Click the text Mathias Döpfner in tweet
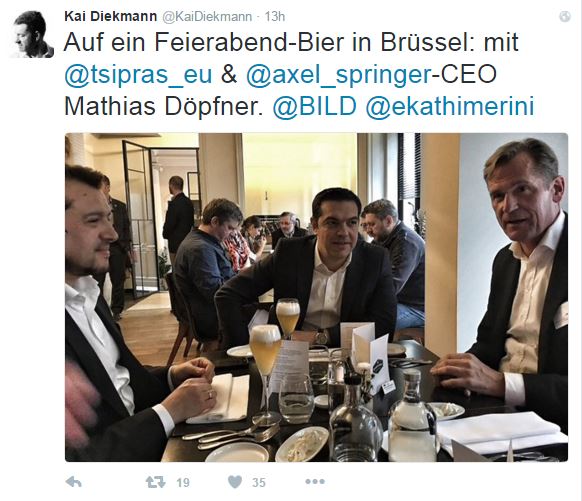The height and width of the screenshot is (501, 582). (x=164, y=106)
